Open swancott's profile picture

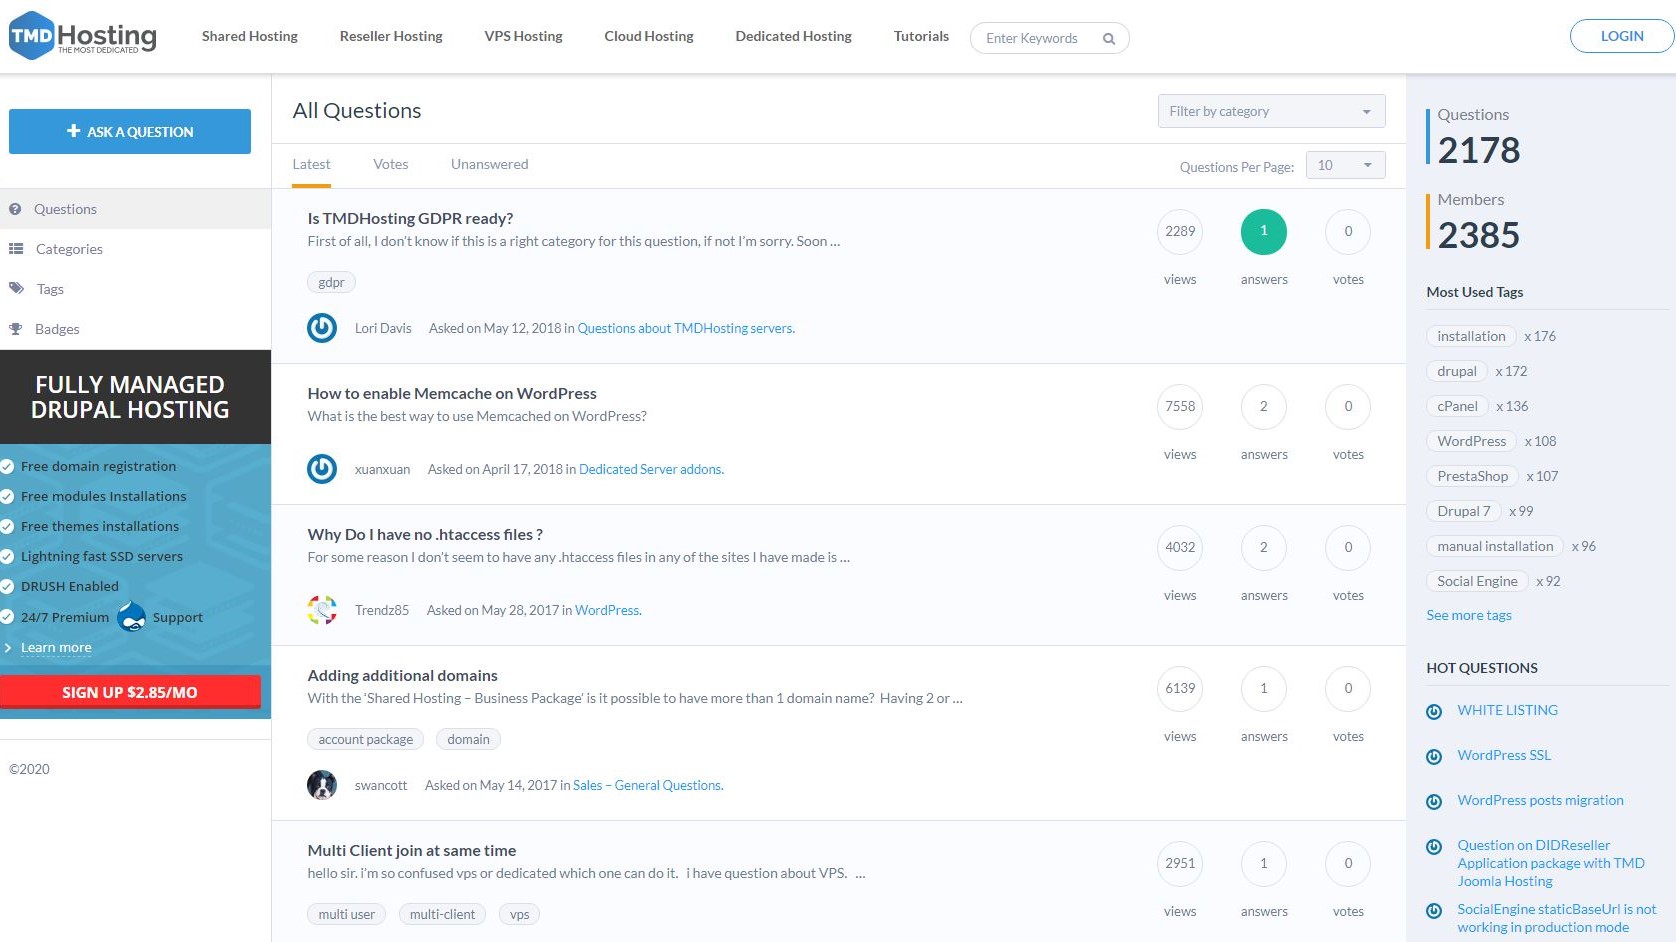(322, 785)
